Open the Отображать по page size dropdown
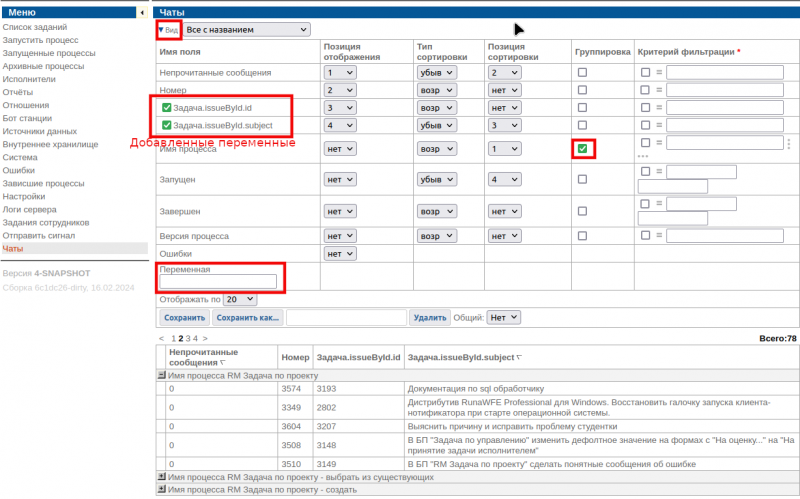The width and height of the screenshot is (800, 499). pyautogui.click(x=240, y=299)
